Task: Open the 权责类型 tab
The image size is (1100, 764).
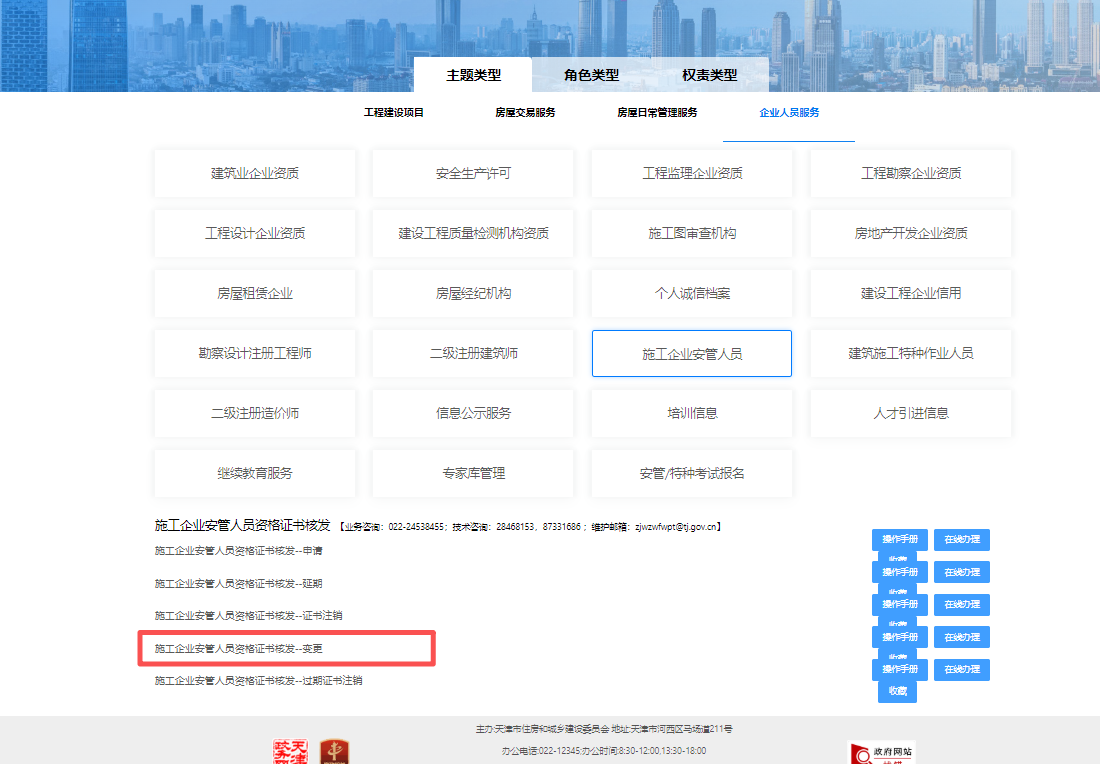Action: (709, 75)
